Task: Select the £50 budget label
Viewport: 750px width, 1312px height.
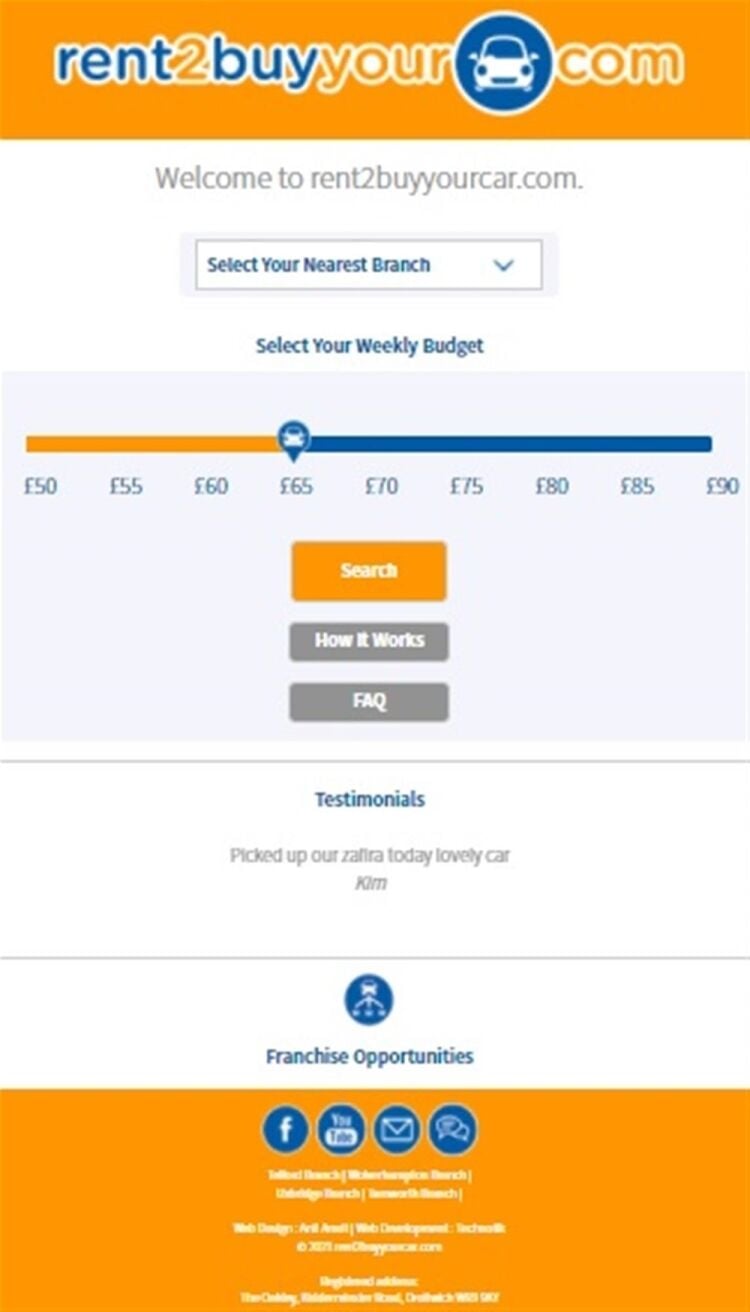Action: pyautogui.click(x=41, y=487)
